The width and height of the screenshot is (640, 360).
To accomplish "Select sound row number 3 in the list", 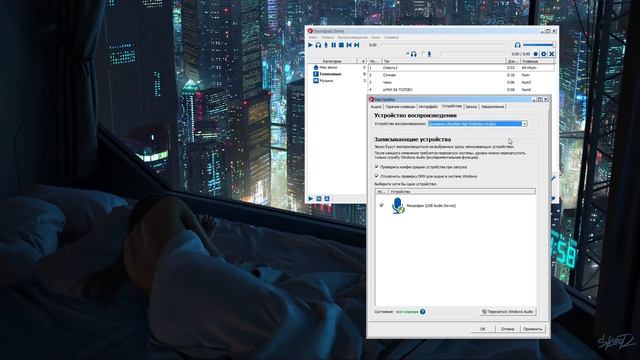I will coord(461,82).
